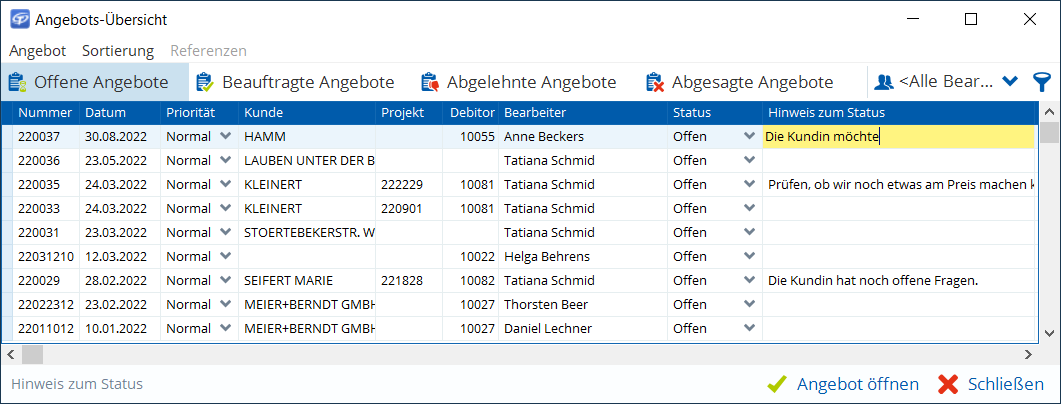
Task: Click the Kunde column header
Action: (263, 112)
